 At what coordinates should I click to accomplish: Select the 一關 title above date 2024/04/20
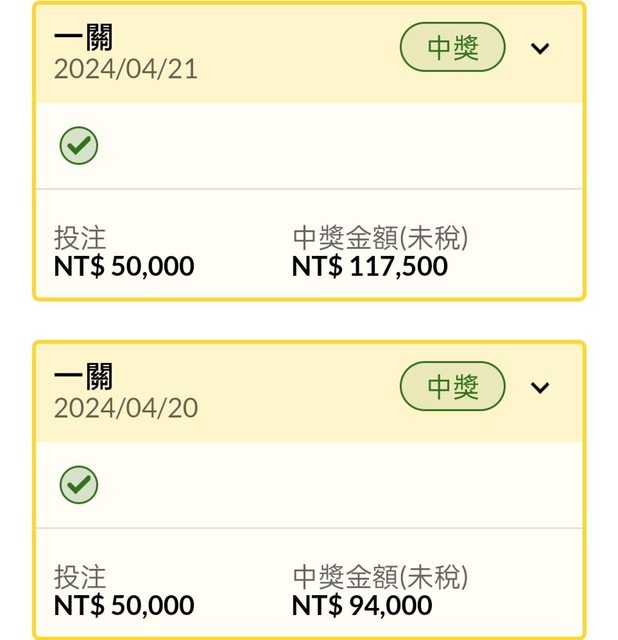point(83,377)
